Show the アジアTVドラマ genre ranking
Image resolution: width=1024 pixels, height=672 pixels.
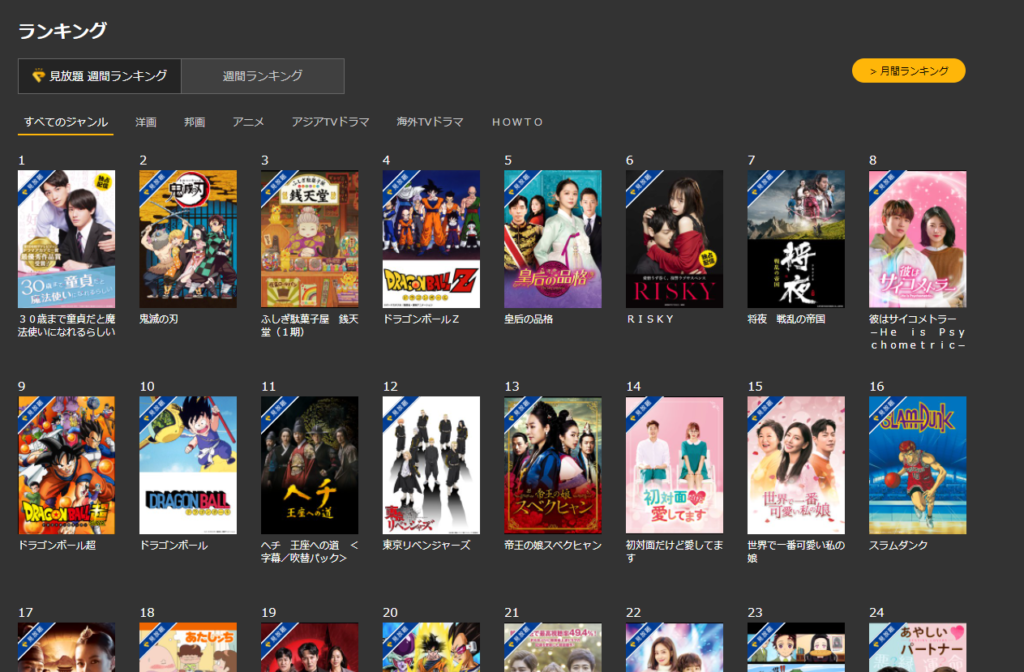pyautogui.click(x=330, y=122)
